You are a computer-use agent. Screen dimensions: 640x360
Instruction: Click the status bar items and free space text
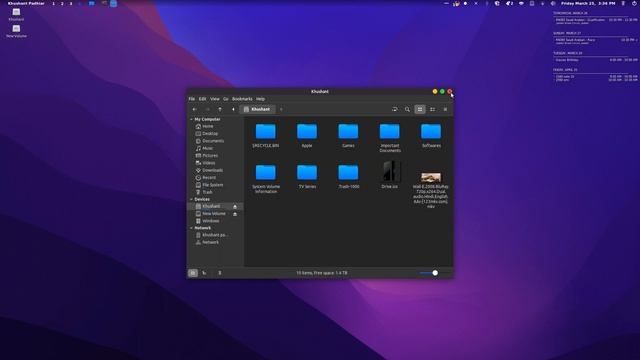tap(322, 273)
